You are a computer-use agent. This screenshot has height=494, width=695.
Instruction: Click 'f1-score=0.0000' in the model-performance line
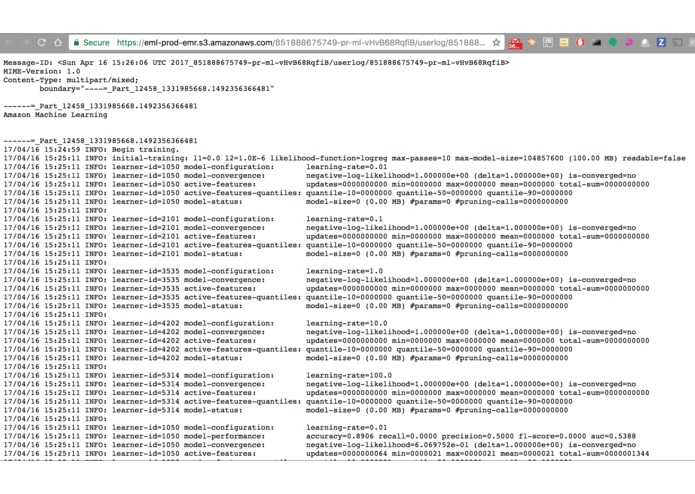(x=552, y=436)
